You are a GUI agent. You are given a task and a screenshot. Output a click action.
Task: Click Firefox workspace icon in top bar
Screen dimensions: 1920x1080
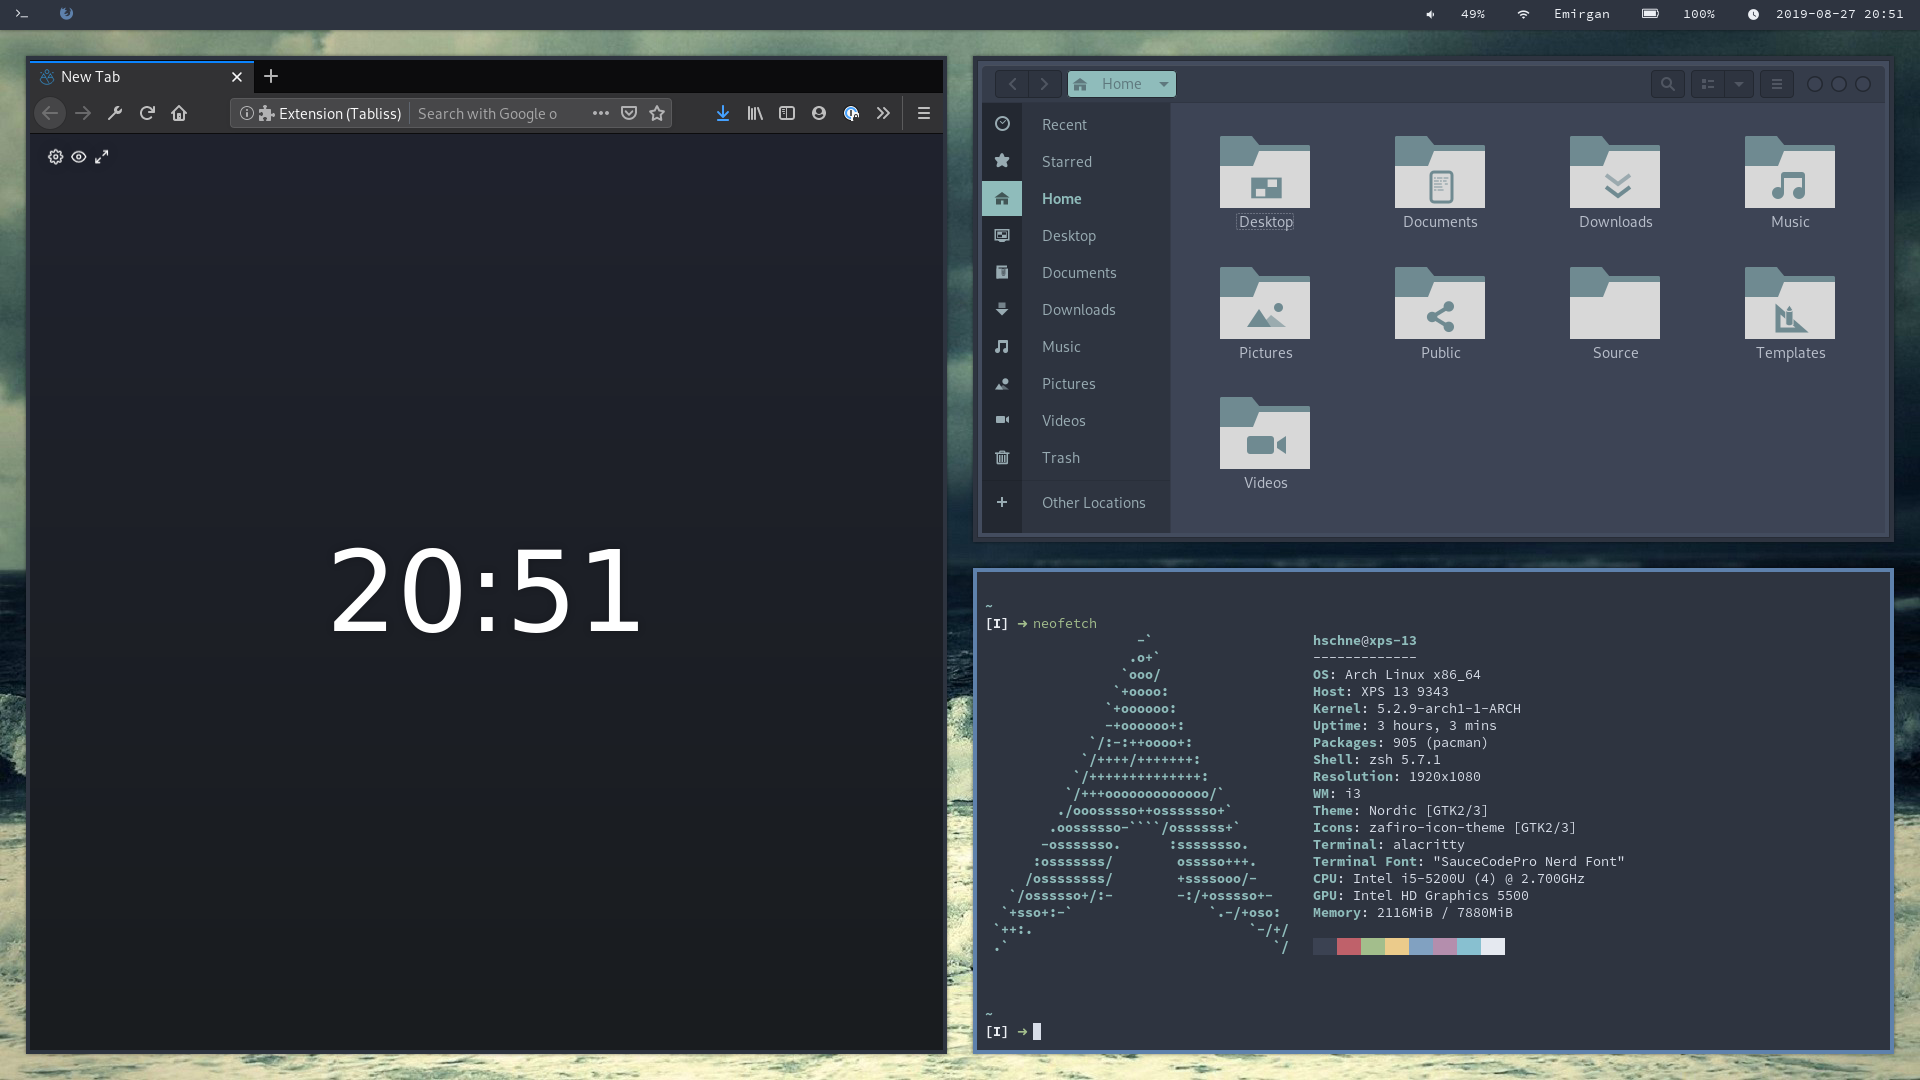[66, 14]
